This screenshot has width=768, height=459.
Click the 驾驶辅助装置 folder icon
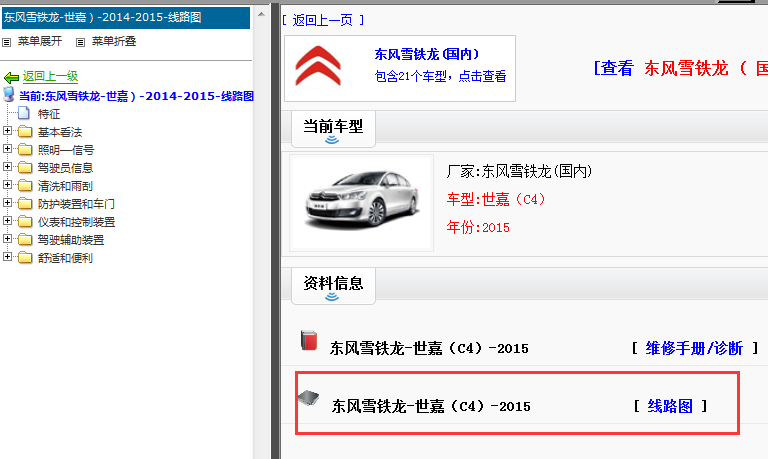(x=25, y=240)
